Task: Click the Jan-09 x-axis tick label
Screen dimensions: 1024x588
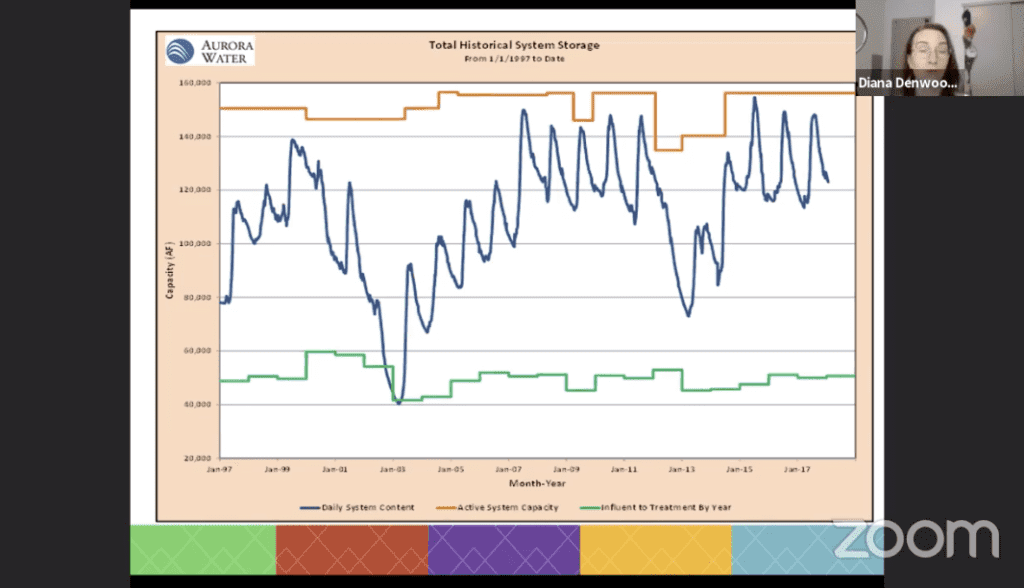Action: 566,467
